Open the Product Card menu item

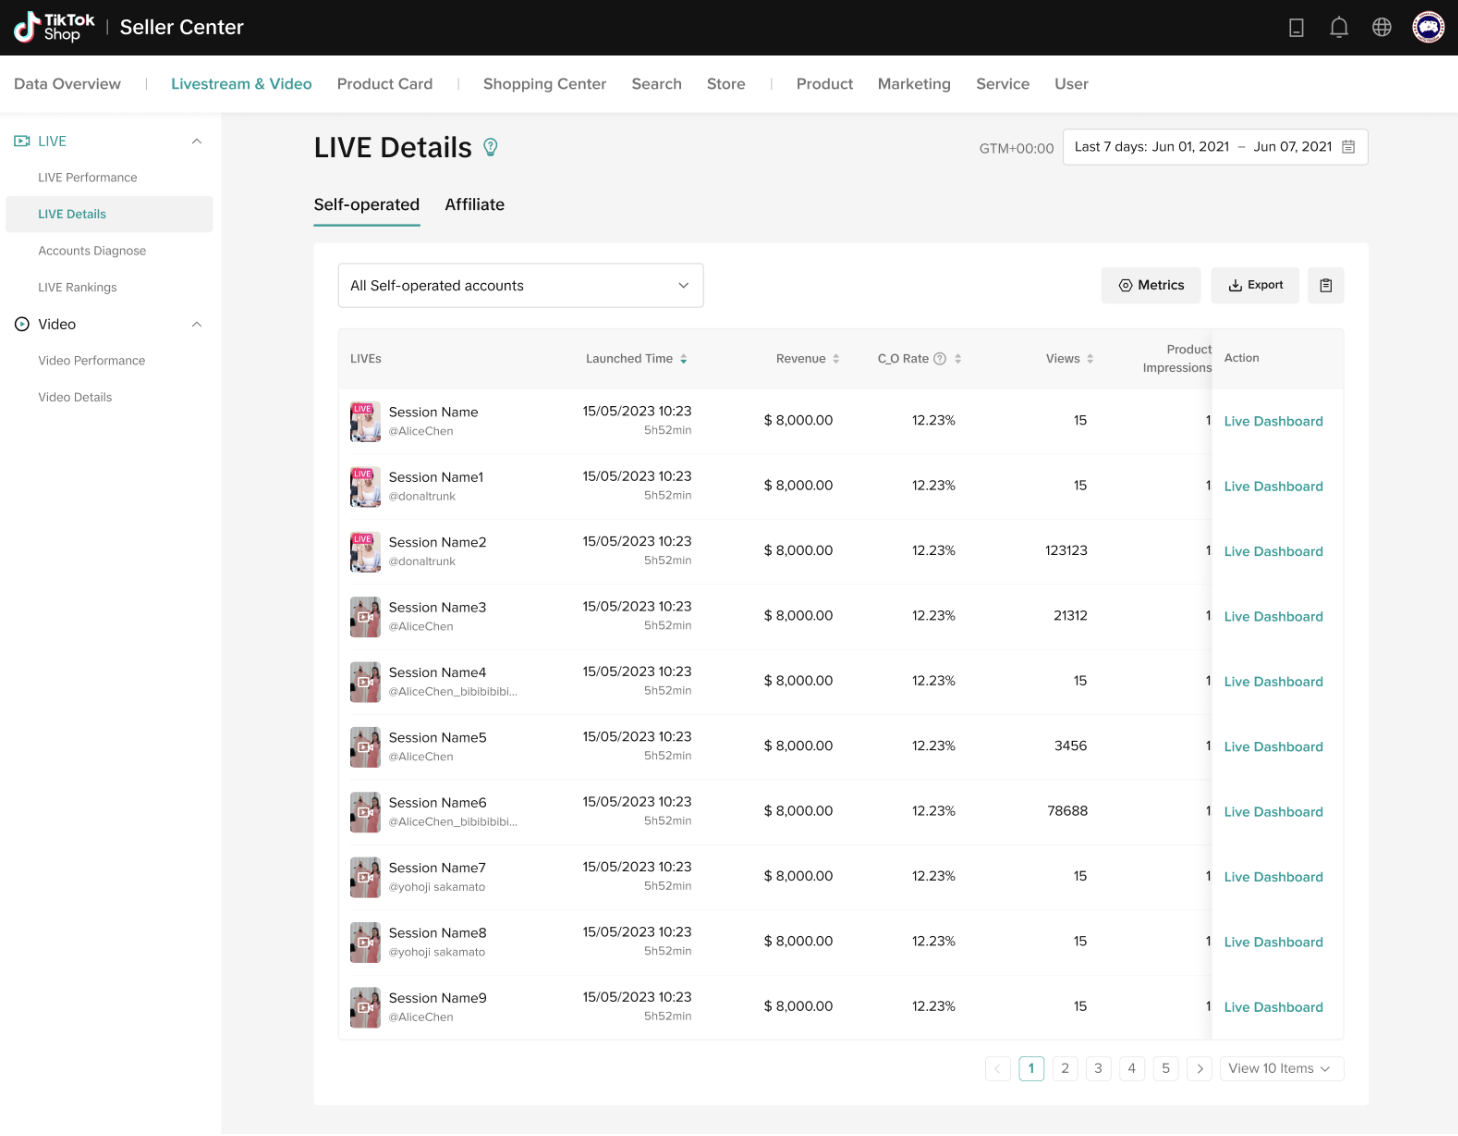pos(384,84)
